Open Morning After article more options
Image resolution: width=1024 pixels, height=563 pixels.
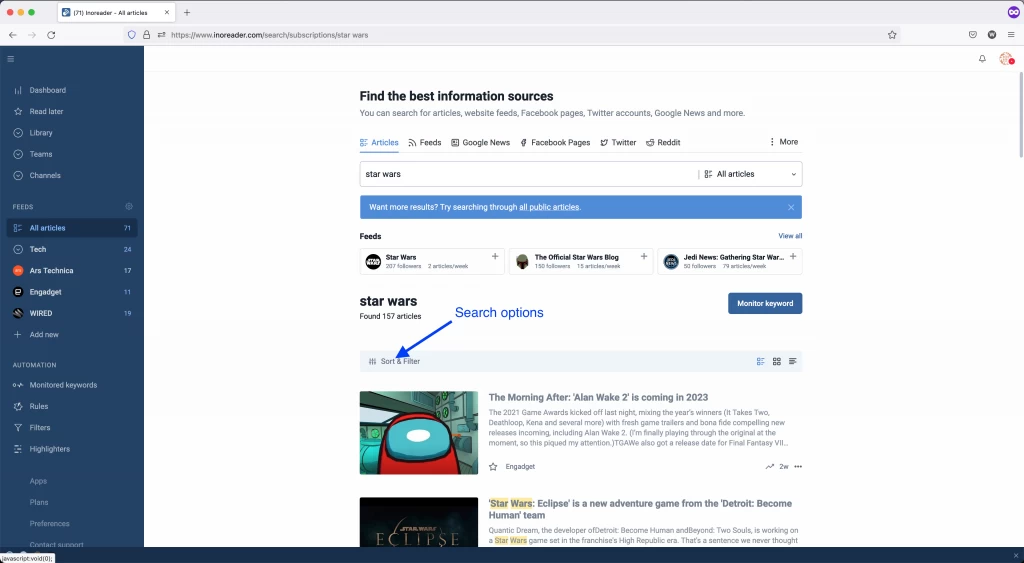click(798, 466)
